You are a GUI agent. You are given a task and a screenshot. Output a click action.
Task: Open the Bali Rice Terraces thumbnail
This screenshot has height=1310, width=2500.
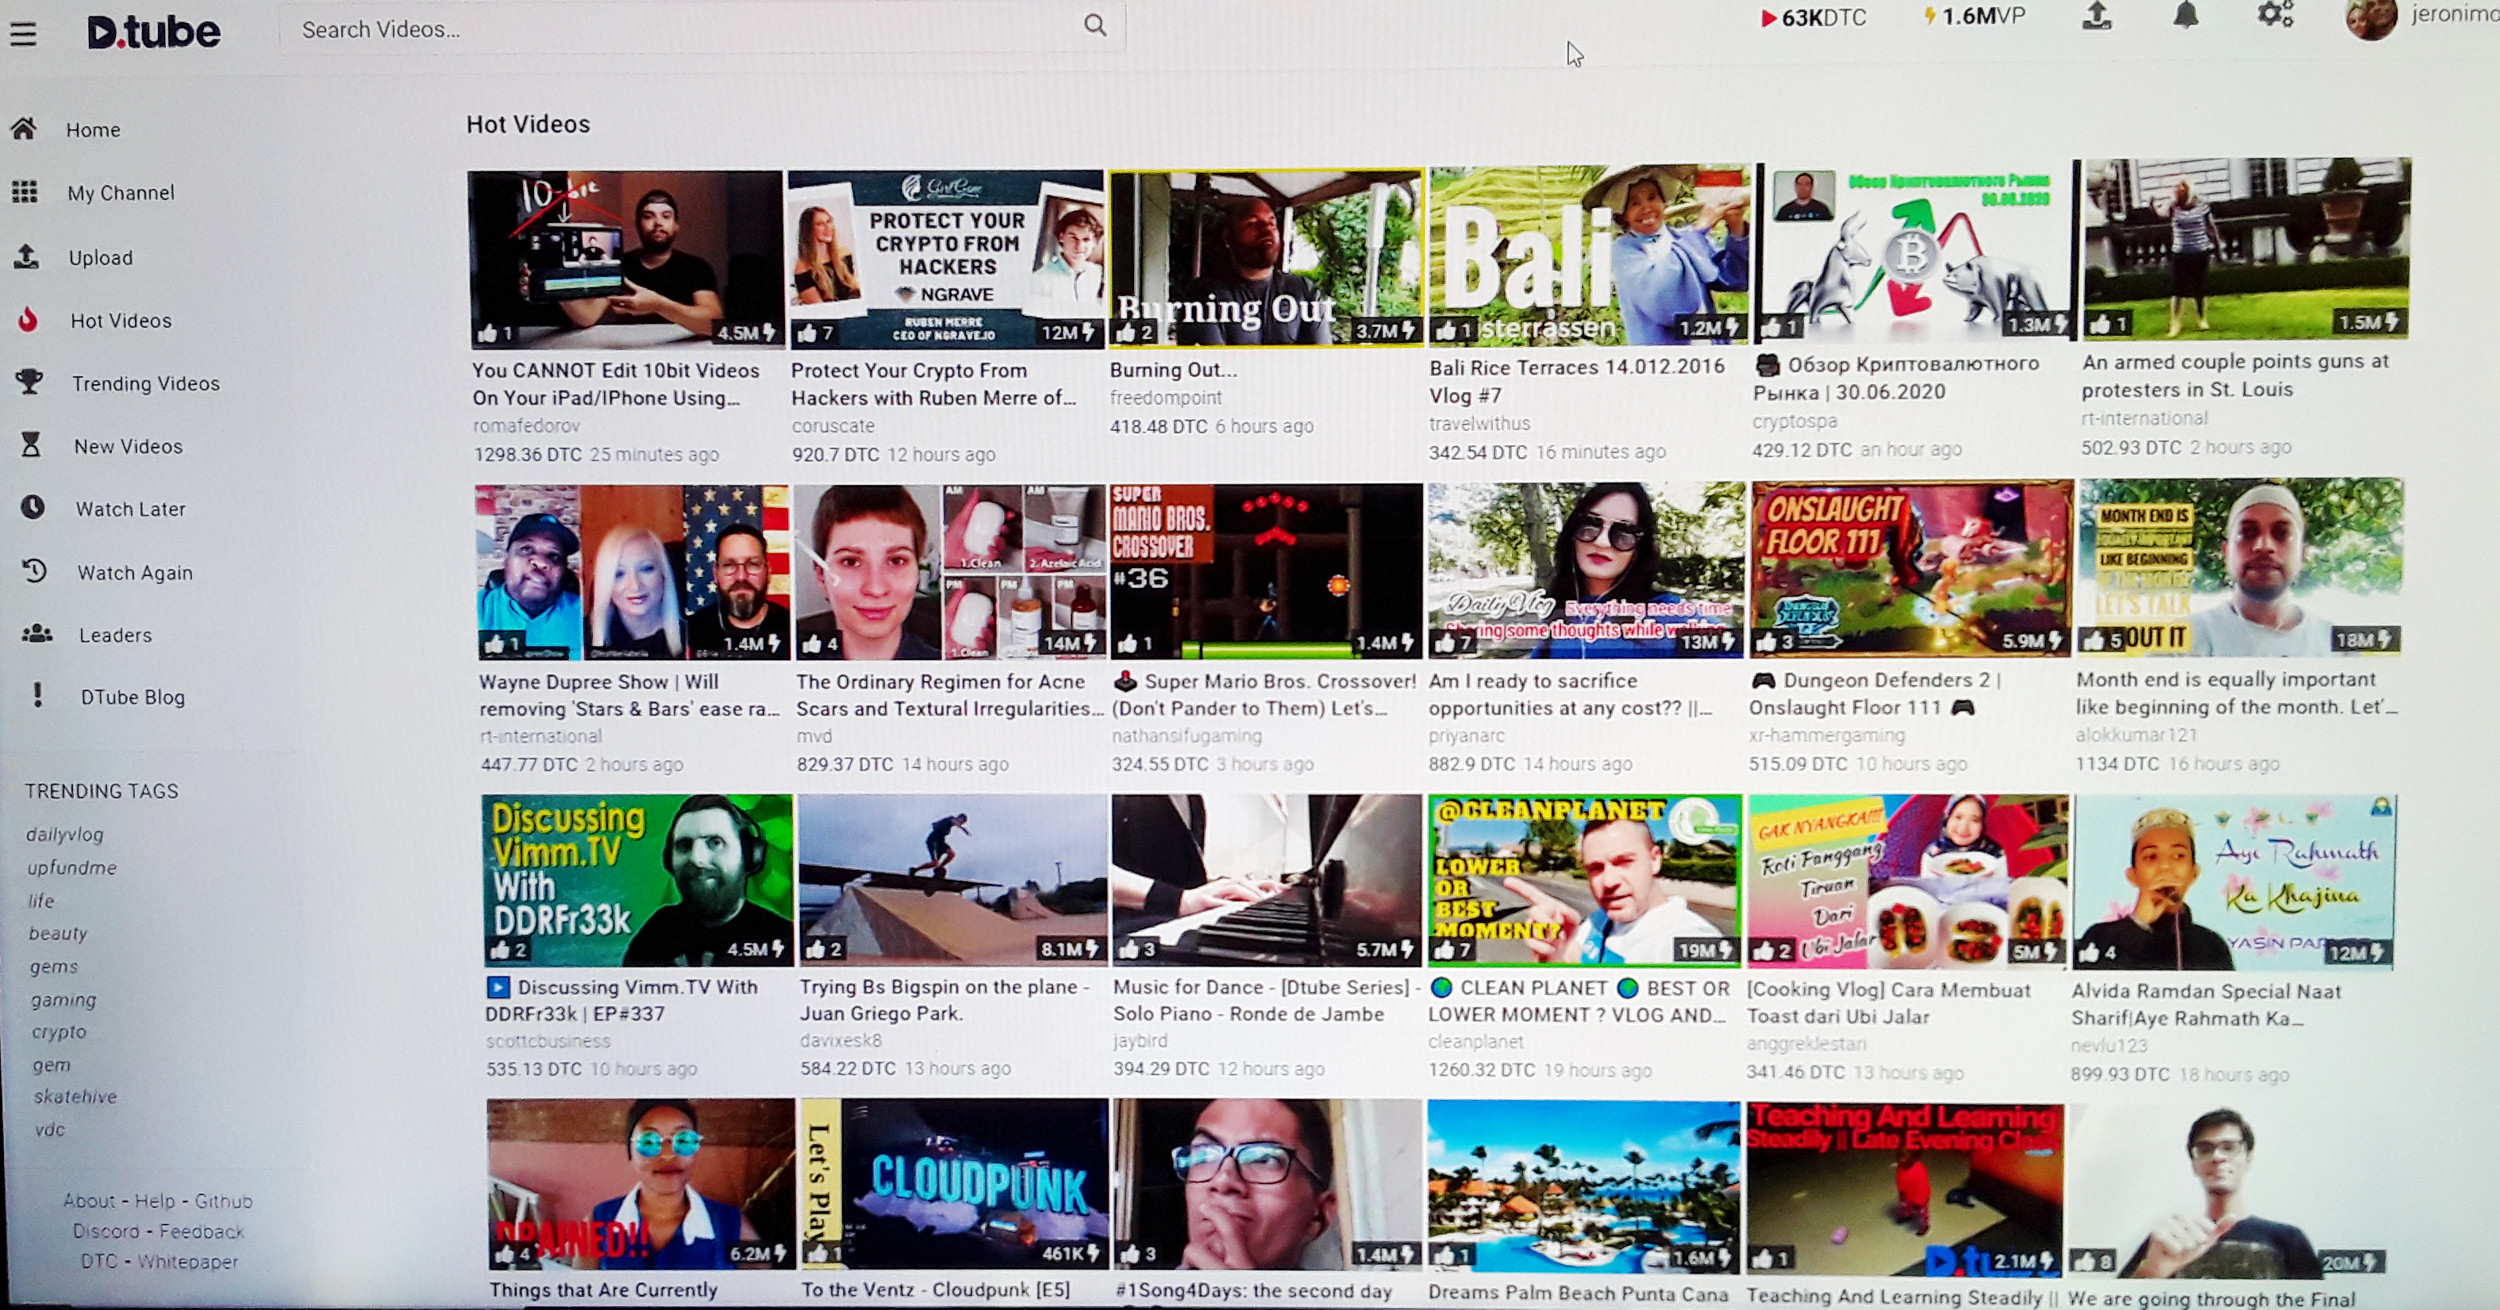[x=1588, y=255]
